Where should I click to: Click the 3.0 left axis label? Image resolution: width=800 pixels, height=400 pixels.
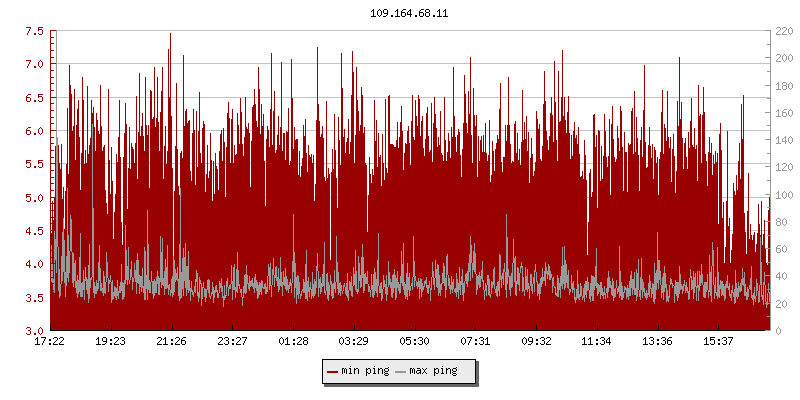(x=34, y=331)
